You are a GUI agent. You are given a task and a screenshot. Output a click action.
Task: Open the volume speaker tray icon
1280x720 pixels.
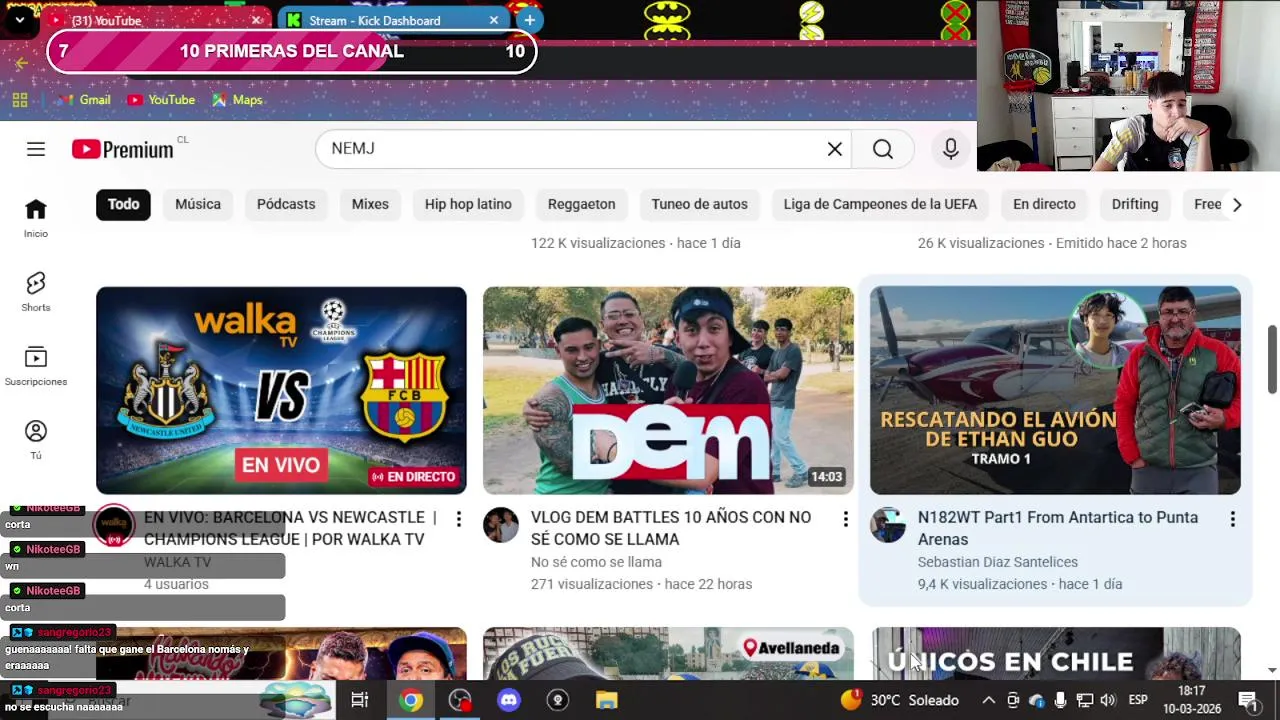[x=1108, y=700]
